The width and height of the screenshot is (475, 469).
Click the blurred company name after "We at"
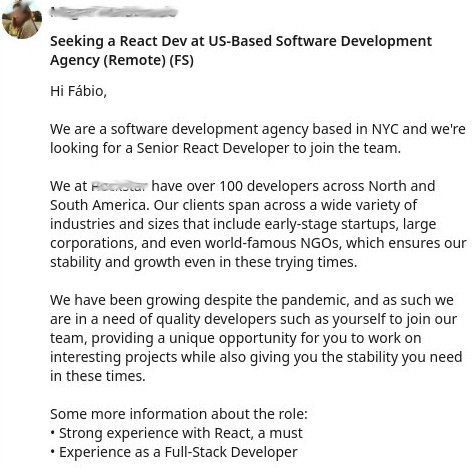(x=119, y=186)
